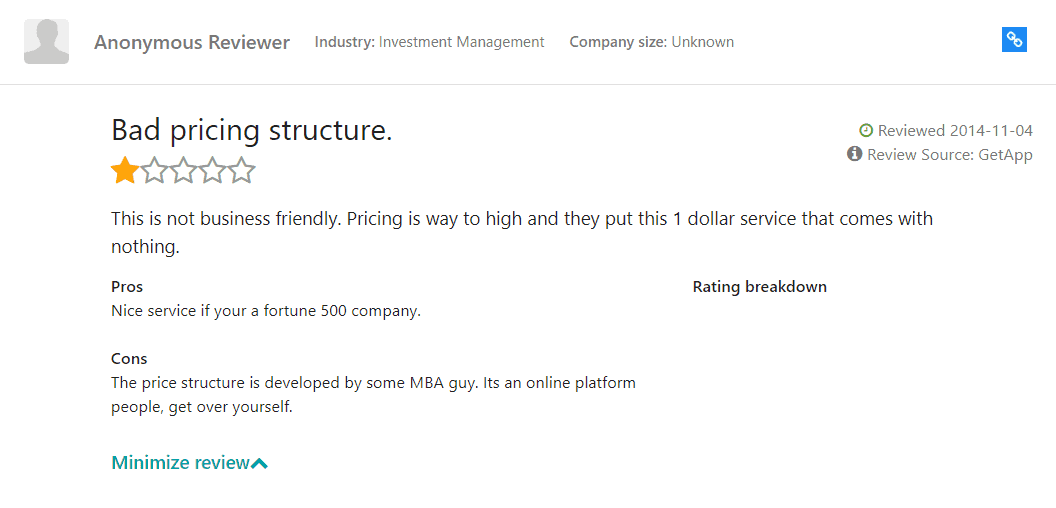Click the fifth empty rating star
1056x508 pixels.
point(242,170)
